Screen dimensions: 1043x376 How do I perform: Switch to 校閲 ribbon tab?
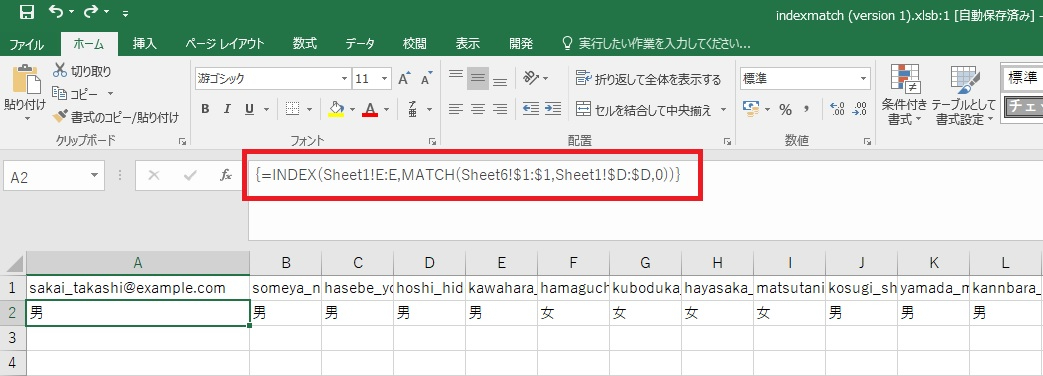[415, 44]
